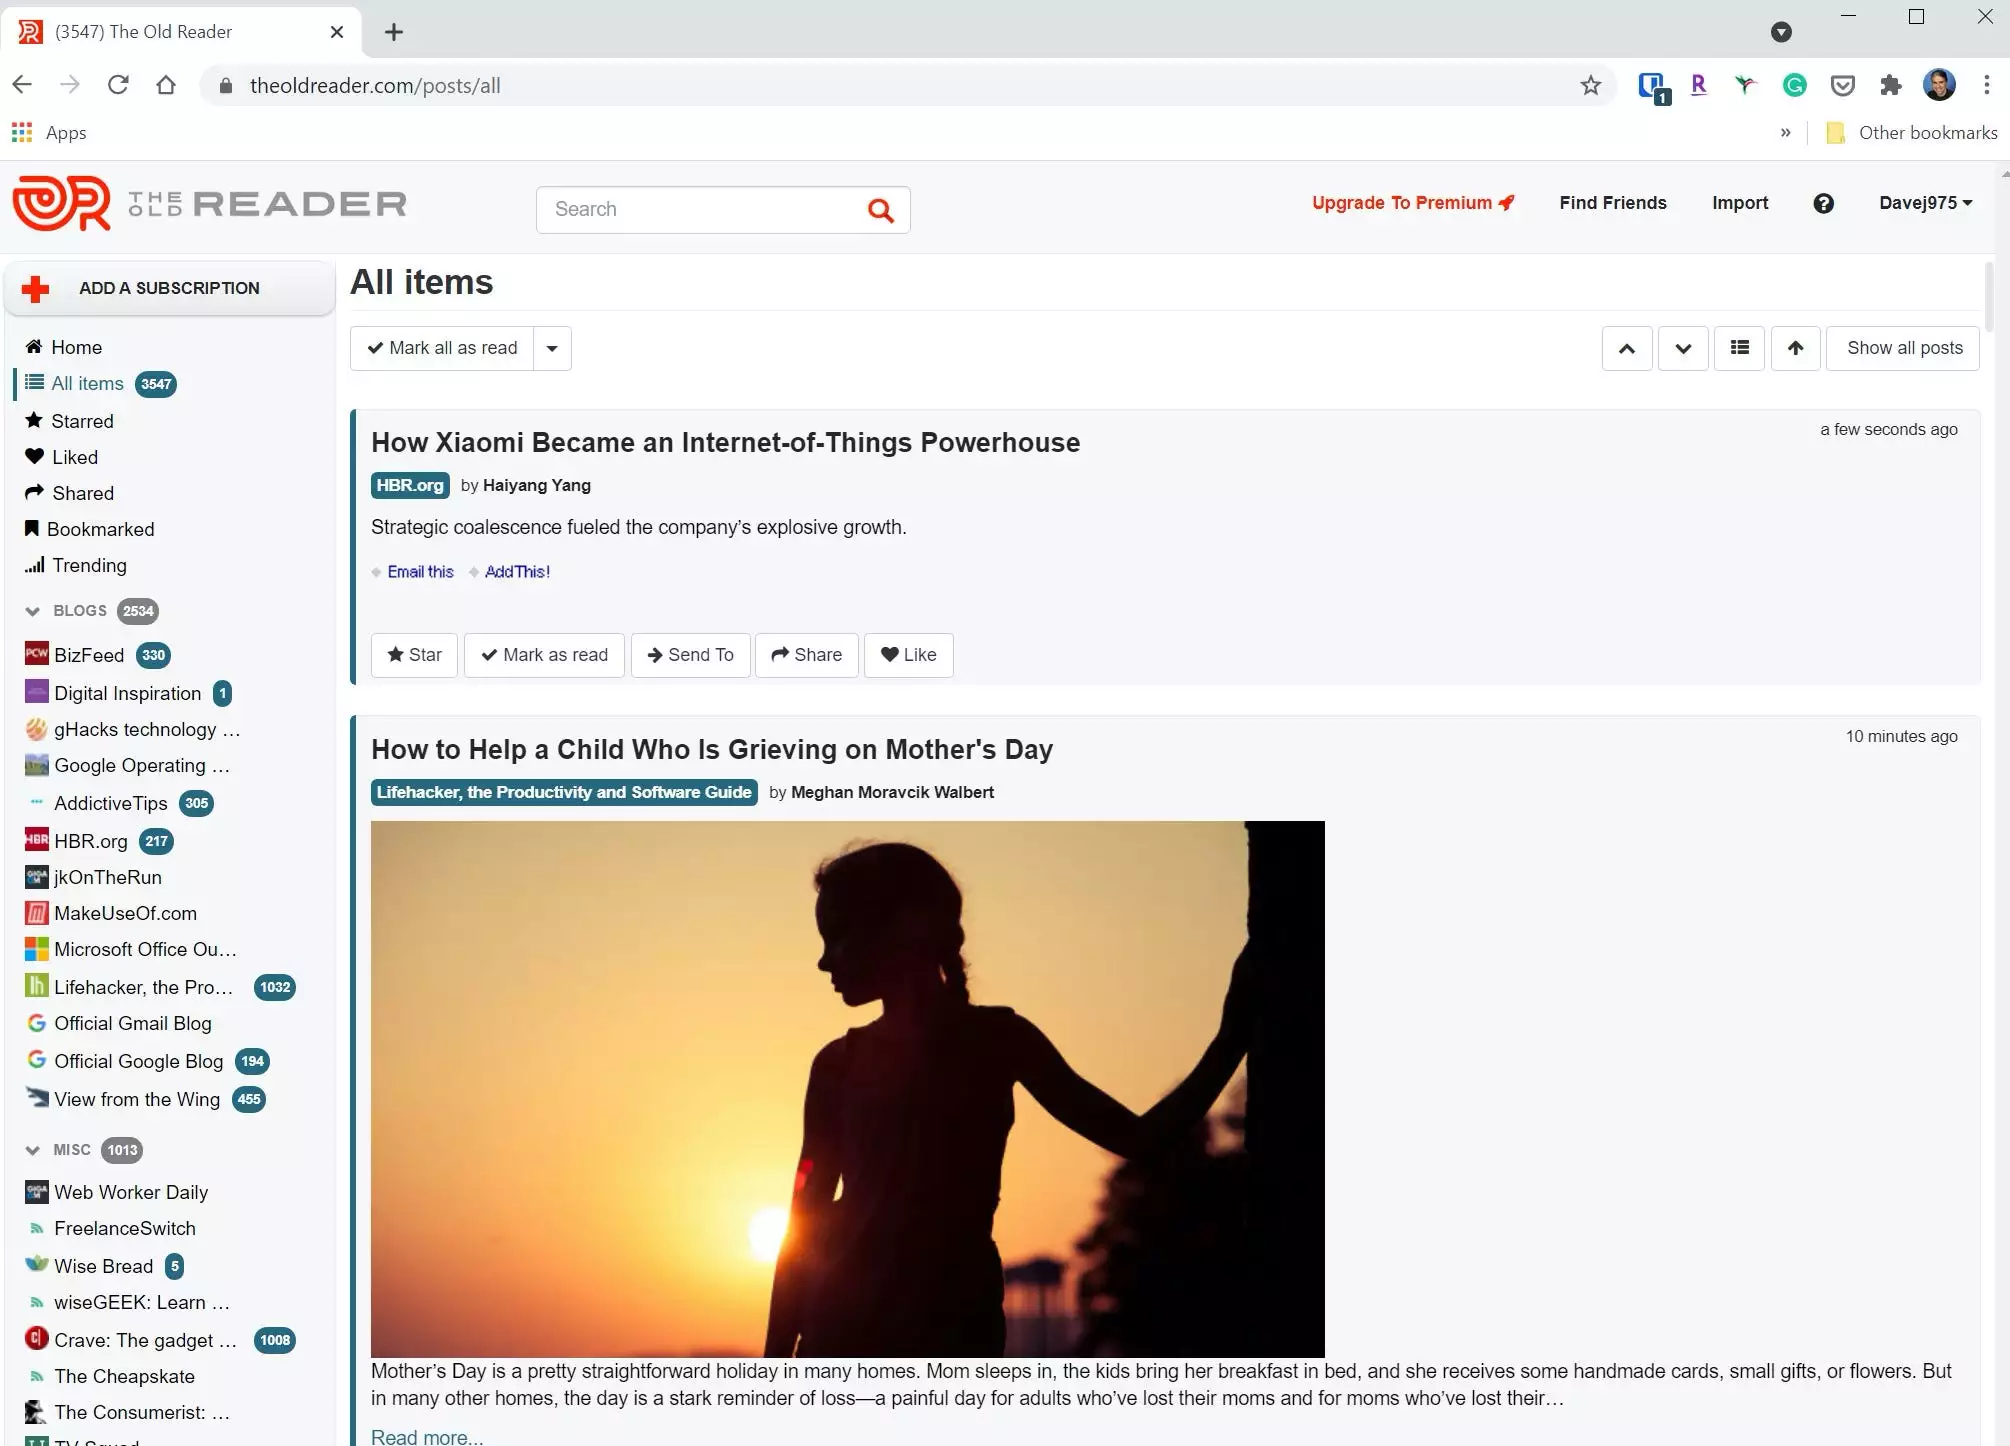Open the Mark all as read dropdown arrow
The width and height of the screenshot is (2010, 1446).
552,348
